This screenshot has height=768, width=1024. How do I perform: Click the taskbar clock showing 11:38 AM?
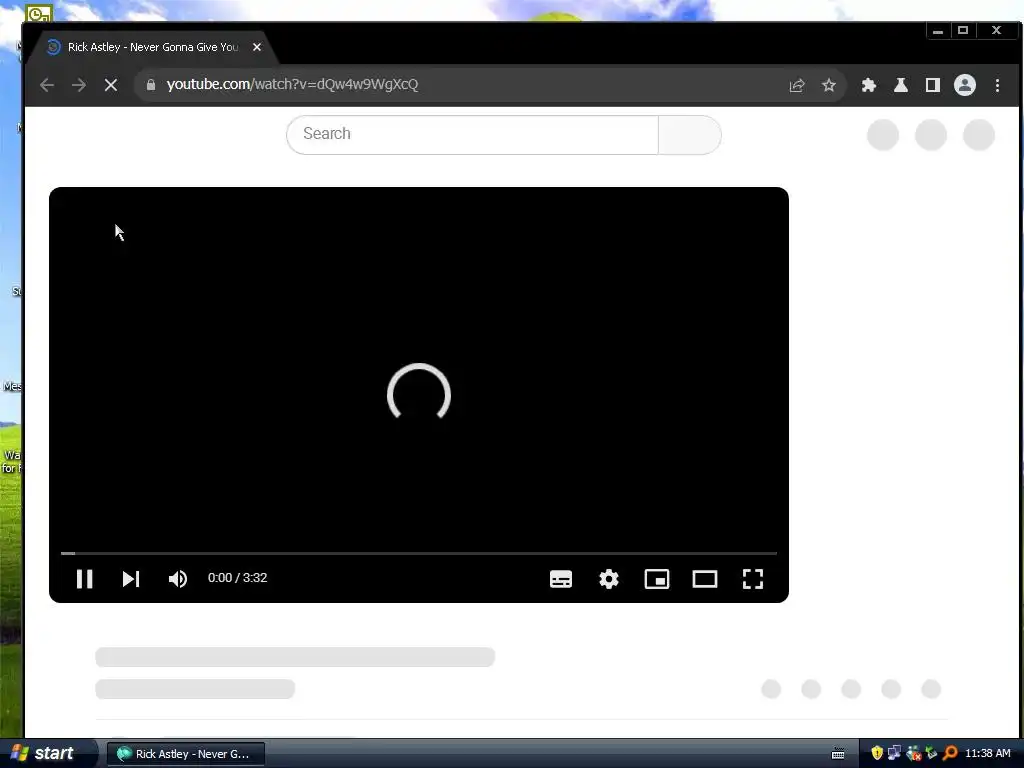pos(987,753)
